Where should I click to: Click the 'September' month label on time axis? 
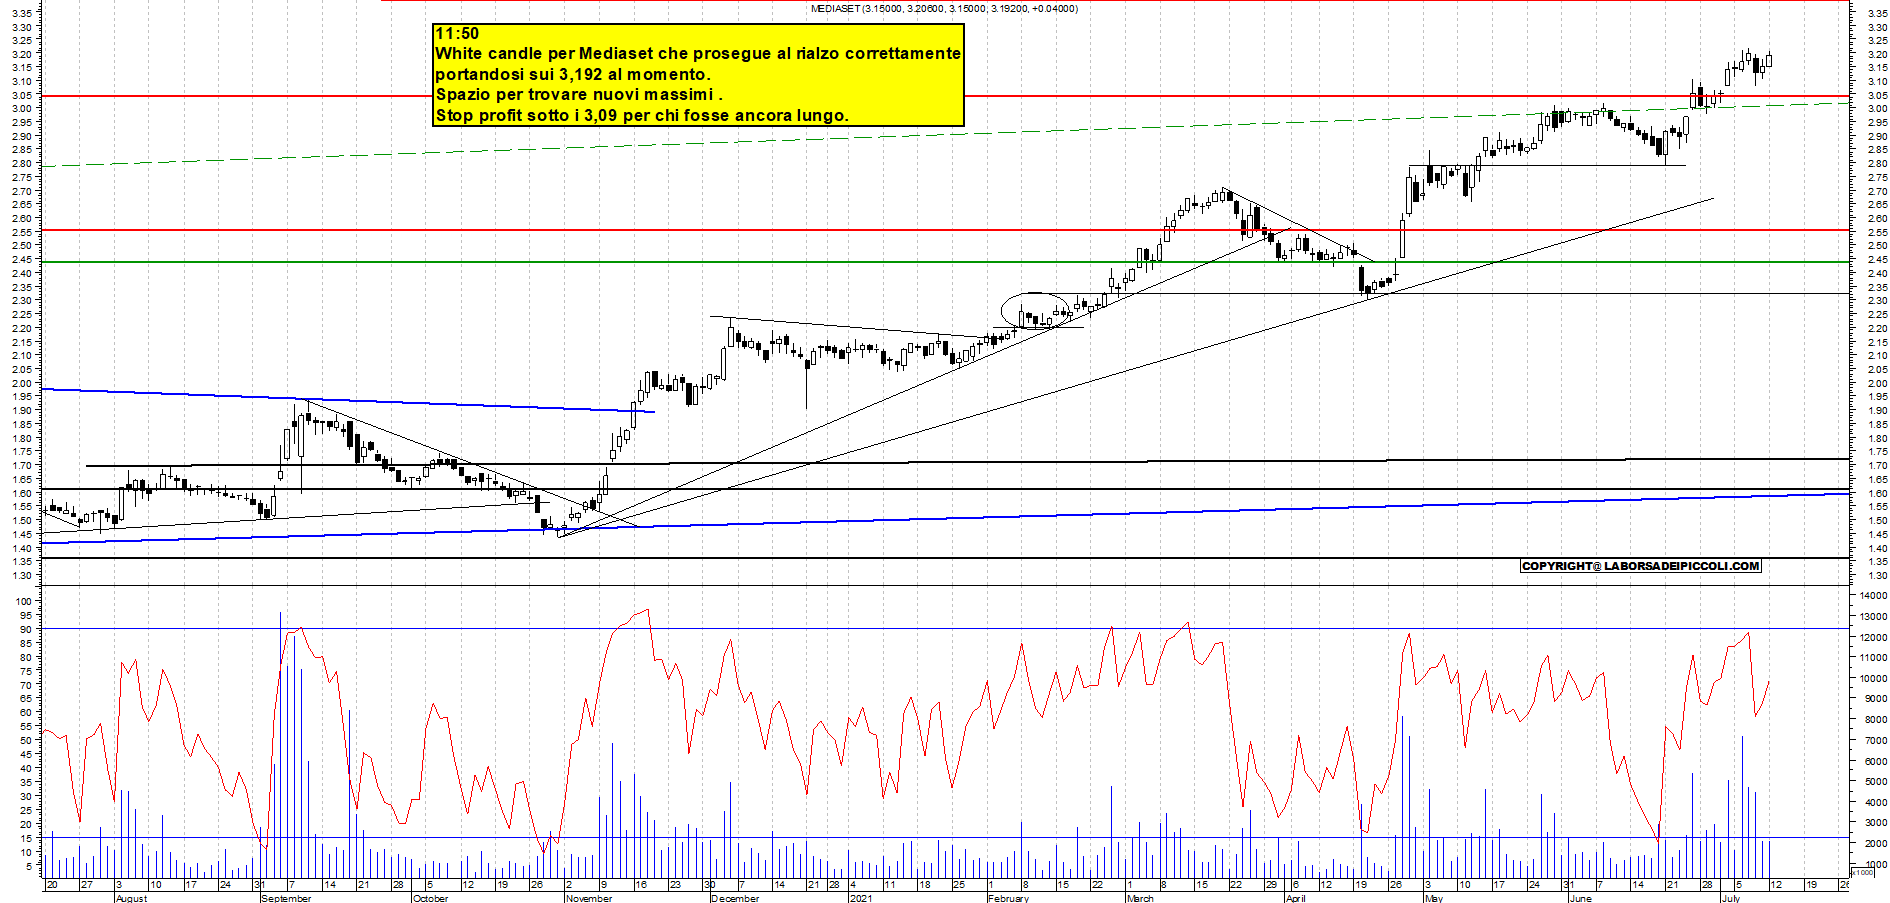pos(286,898)
